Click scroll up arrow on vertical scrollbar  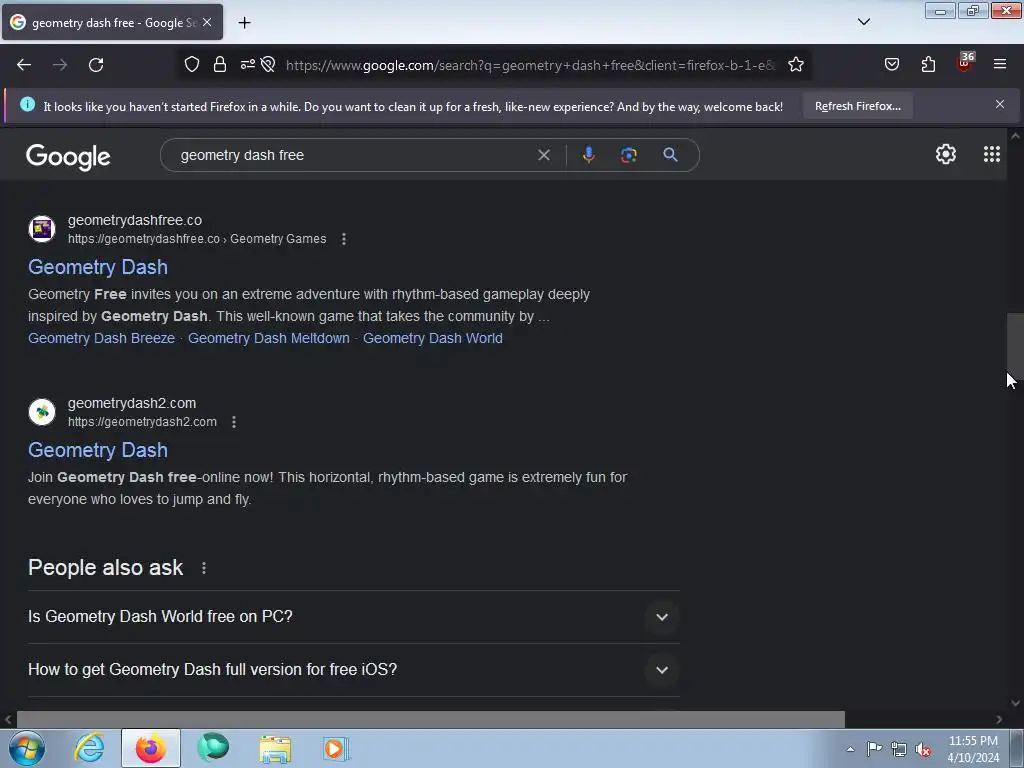tap(1015, 136)
